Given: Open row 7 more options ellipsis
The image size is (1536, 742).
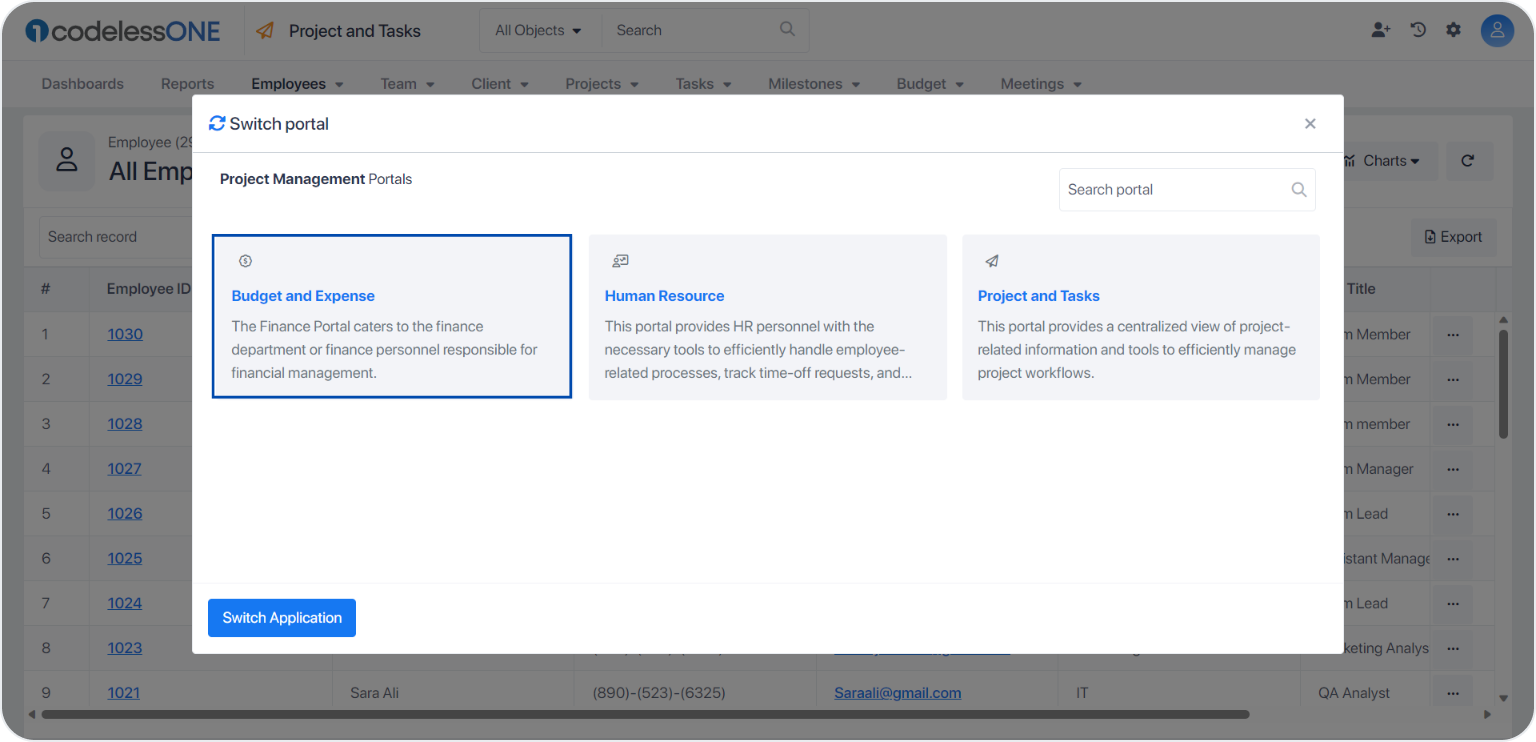Looking at the screenshot, I should (x=1453, y=604).
